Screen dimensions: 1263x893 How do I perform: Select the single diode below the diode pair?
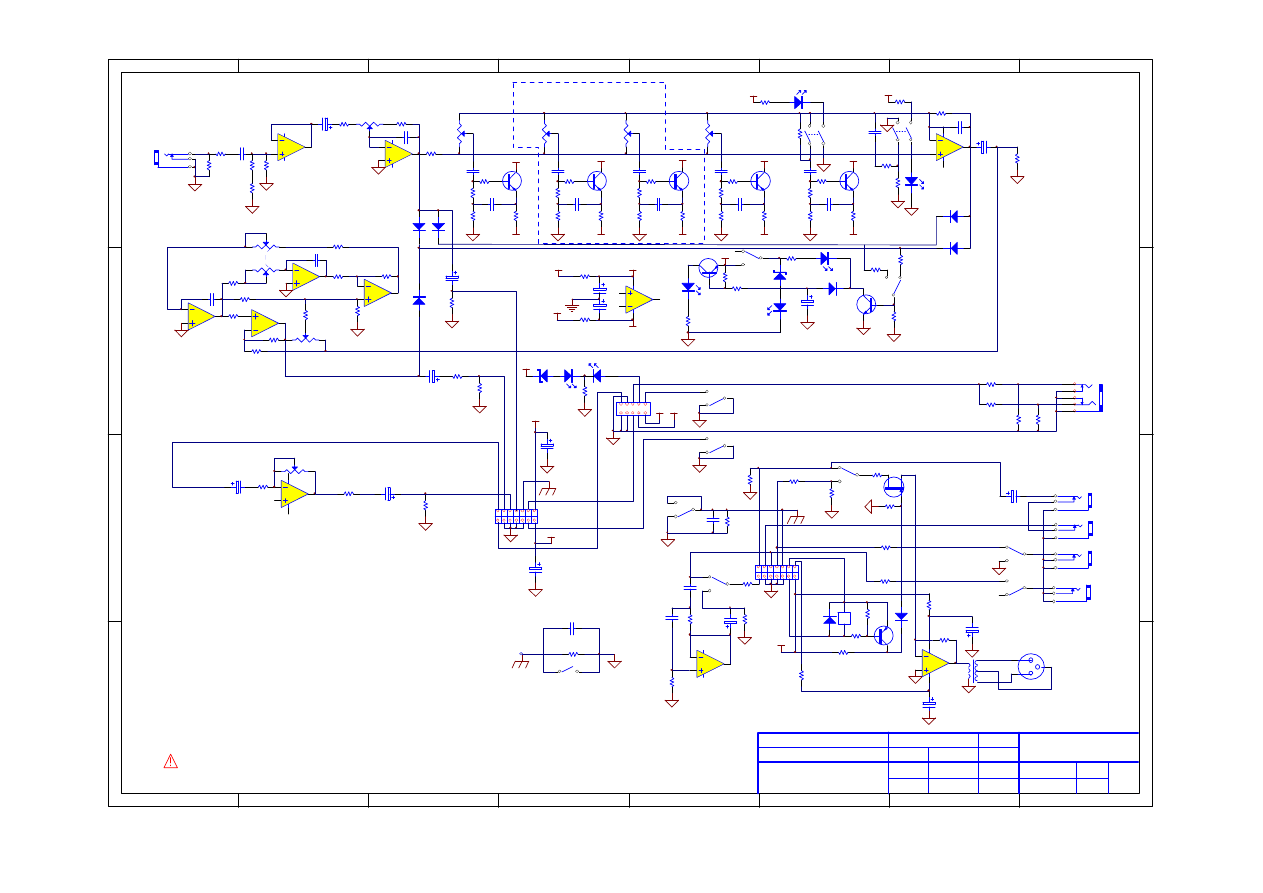click(x=419, y=300)
